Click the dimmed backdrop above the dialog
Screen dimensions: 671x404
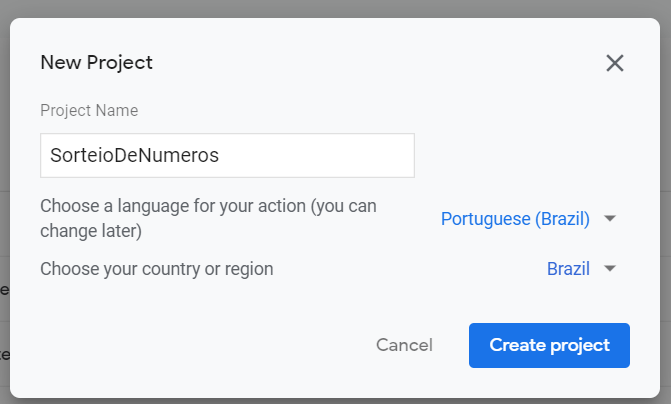point(336,8)
